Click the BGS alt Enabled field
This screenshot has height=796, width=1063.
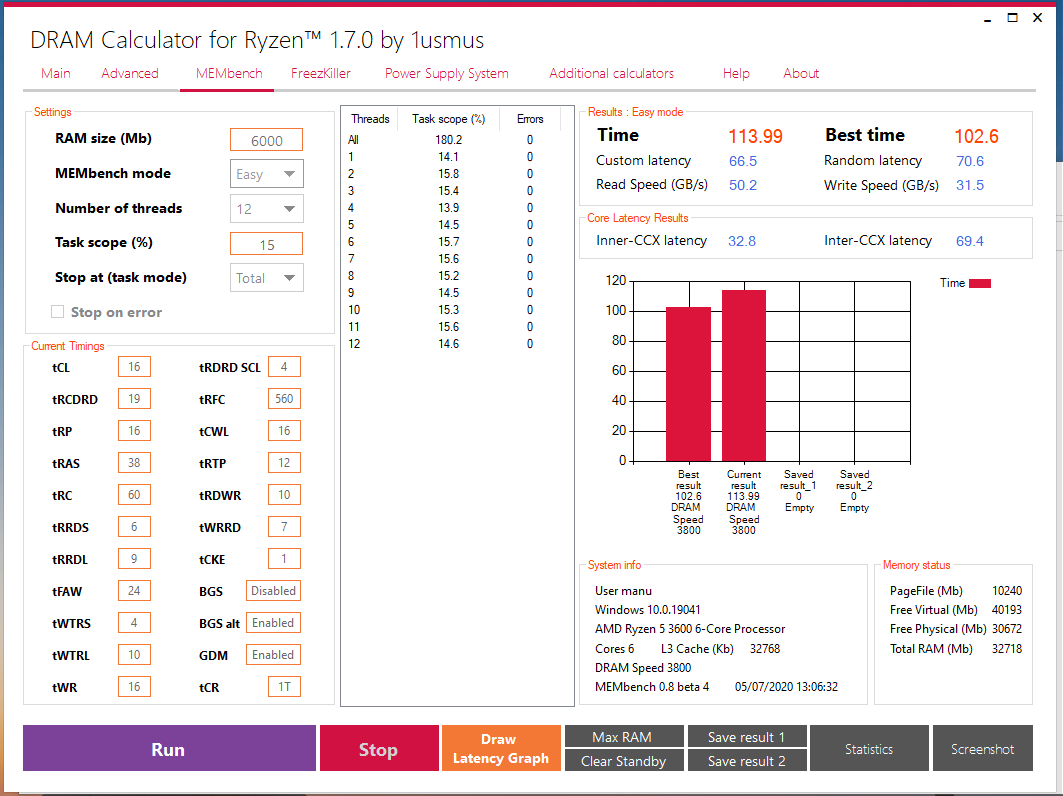pos(273,622)
